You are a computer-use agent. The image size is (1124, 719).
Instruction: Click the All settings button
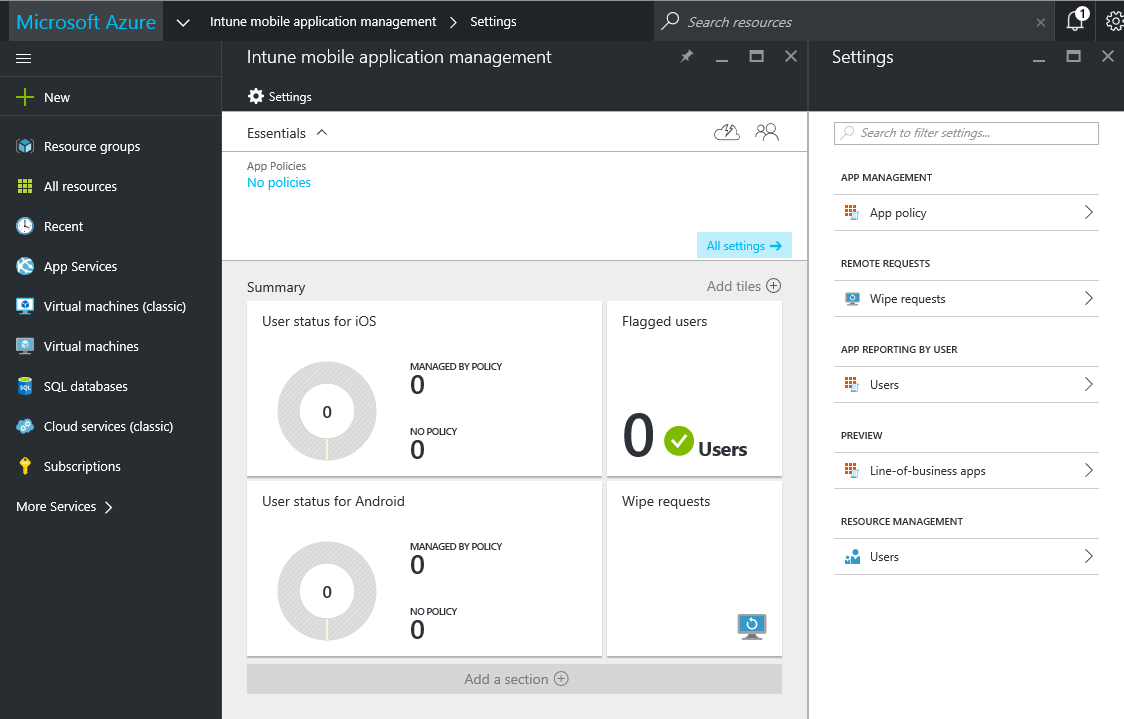744,245
